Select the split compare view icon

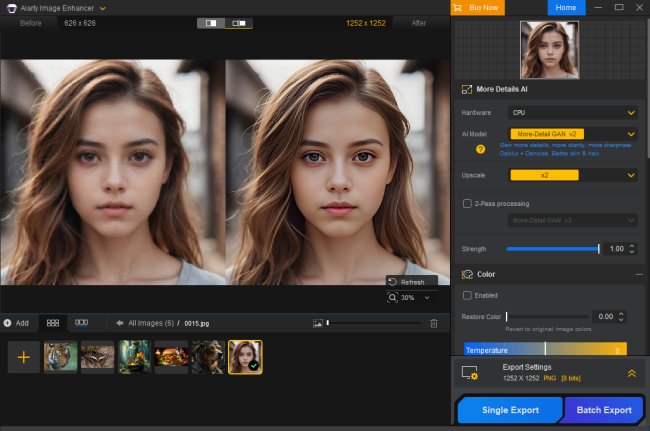211,22
